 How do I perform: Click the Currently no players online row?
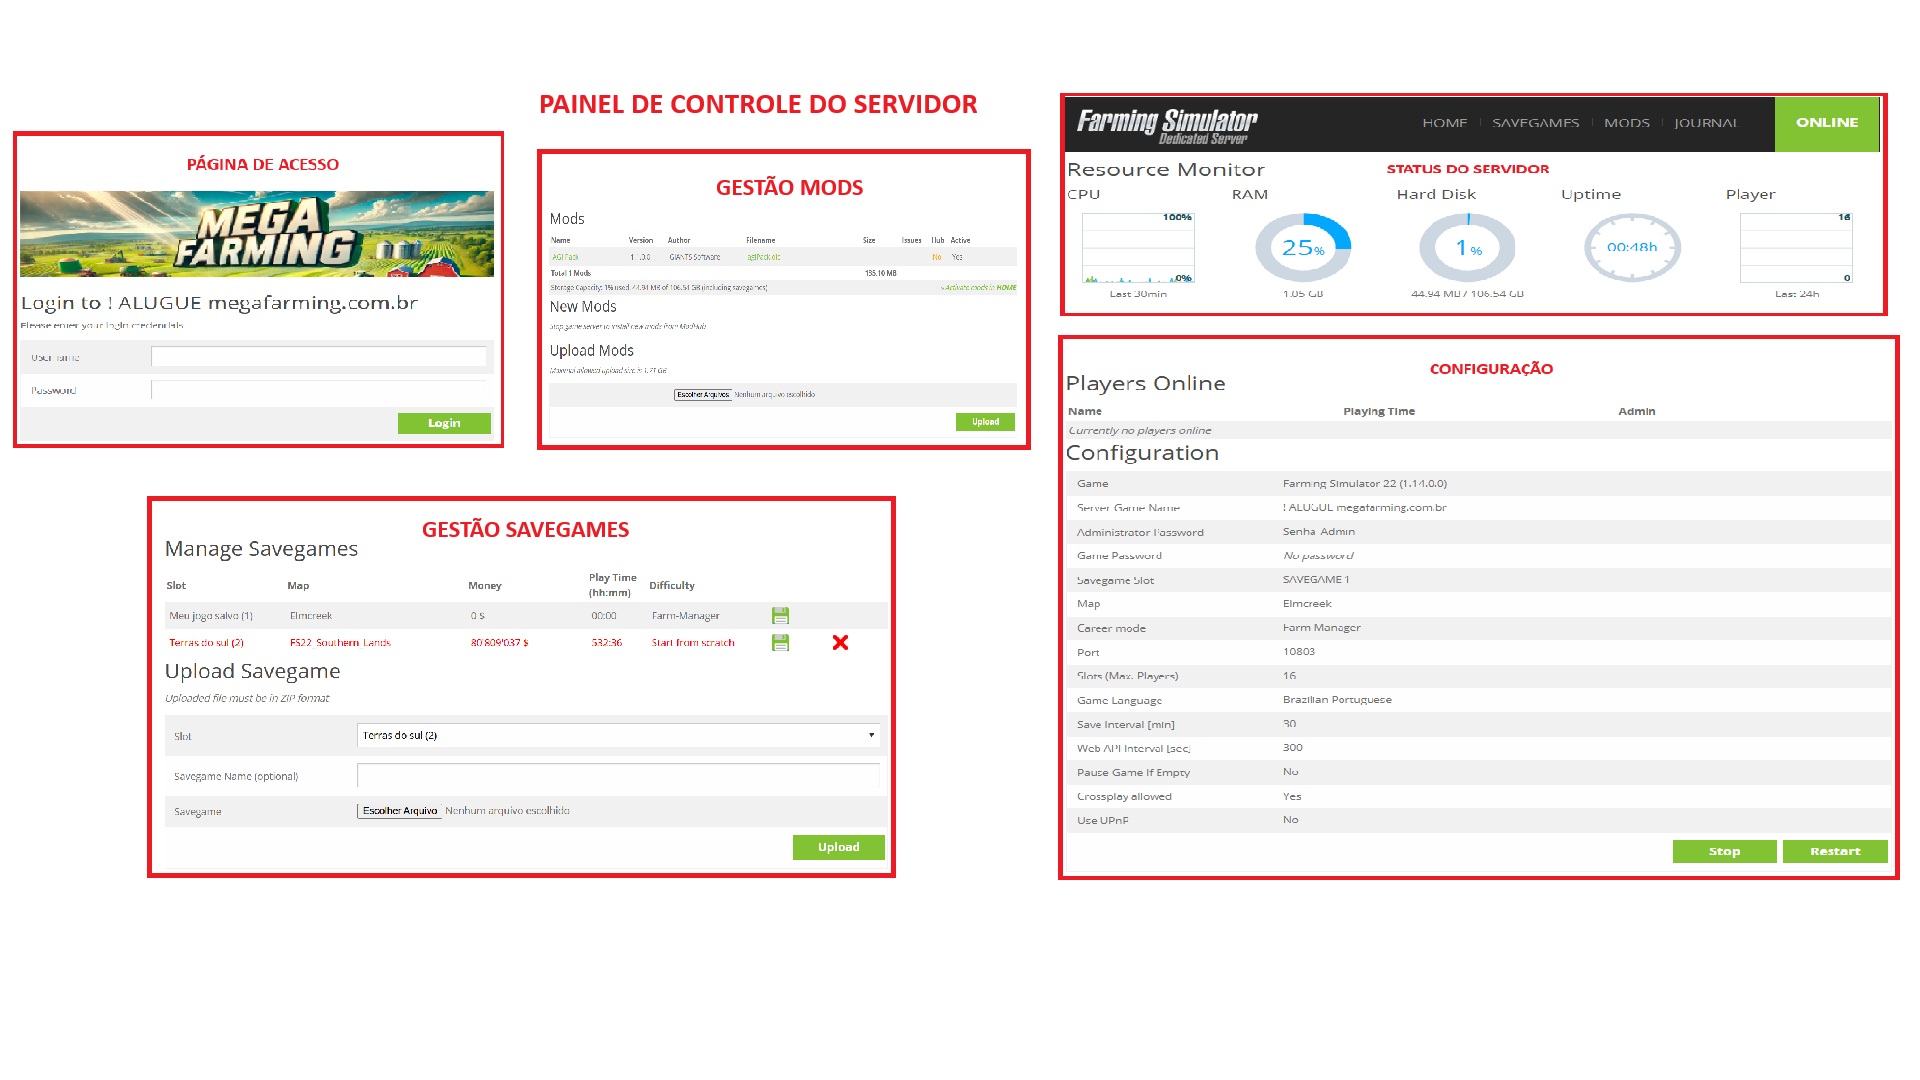(1479, 431)
